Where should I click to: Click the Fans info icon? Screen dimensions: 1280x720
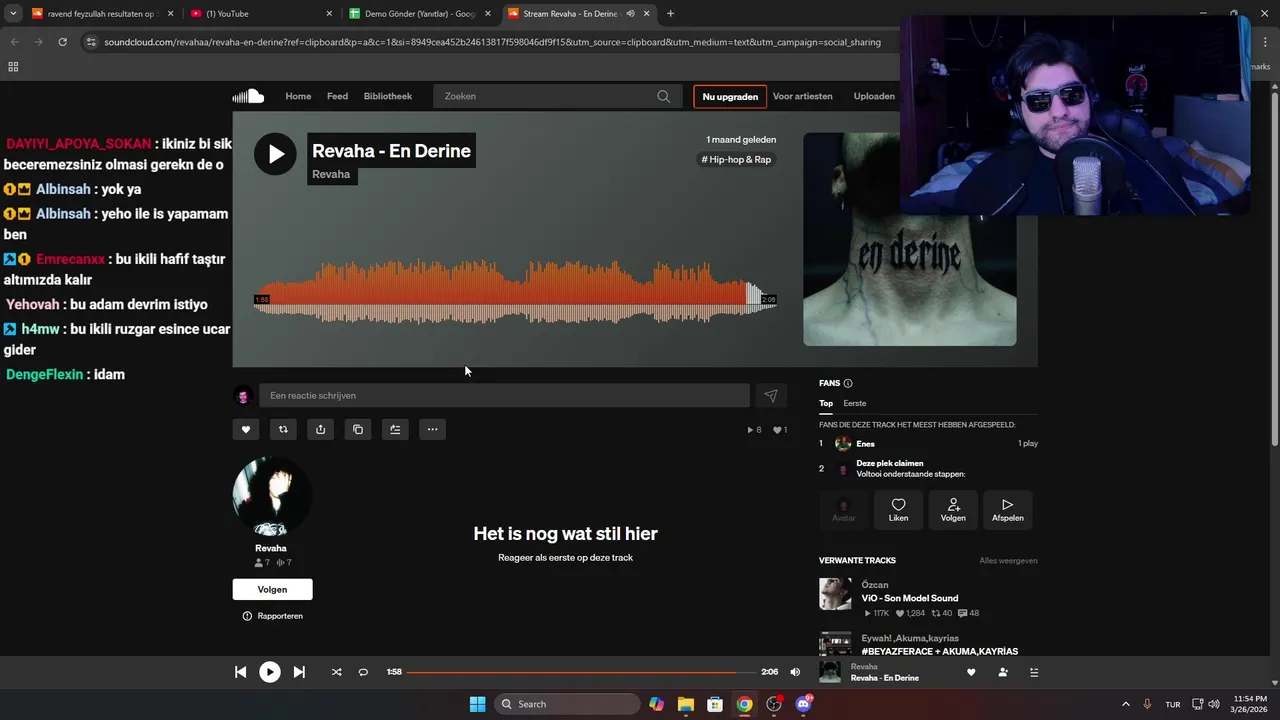(x=848, y=383)
